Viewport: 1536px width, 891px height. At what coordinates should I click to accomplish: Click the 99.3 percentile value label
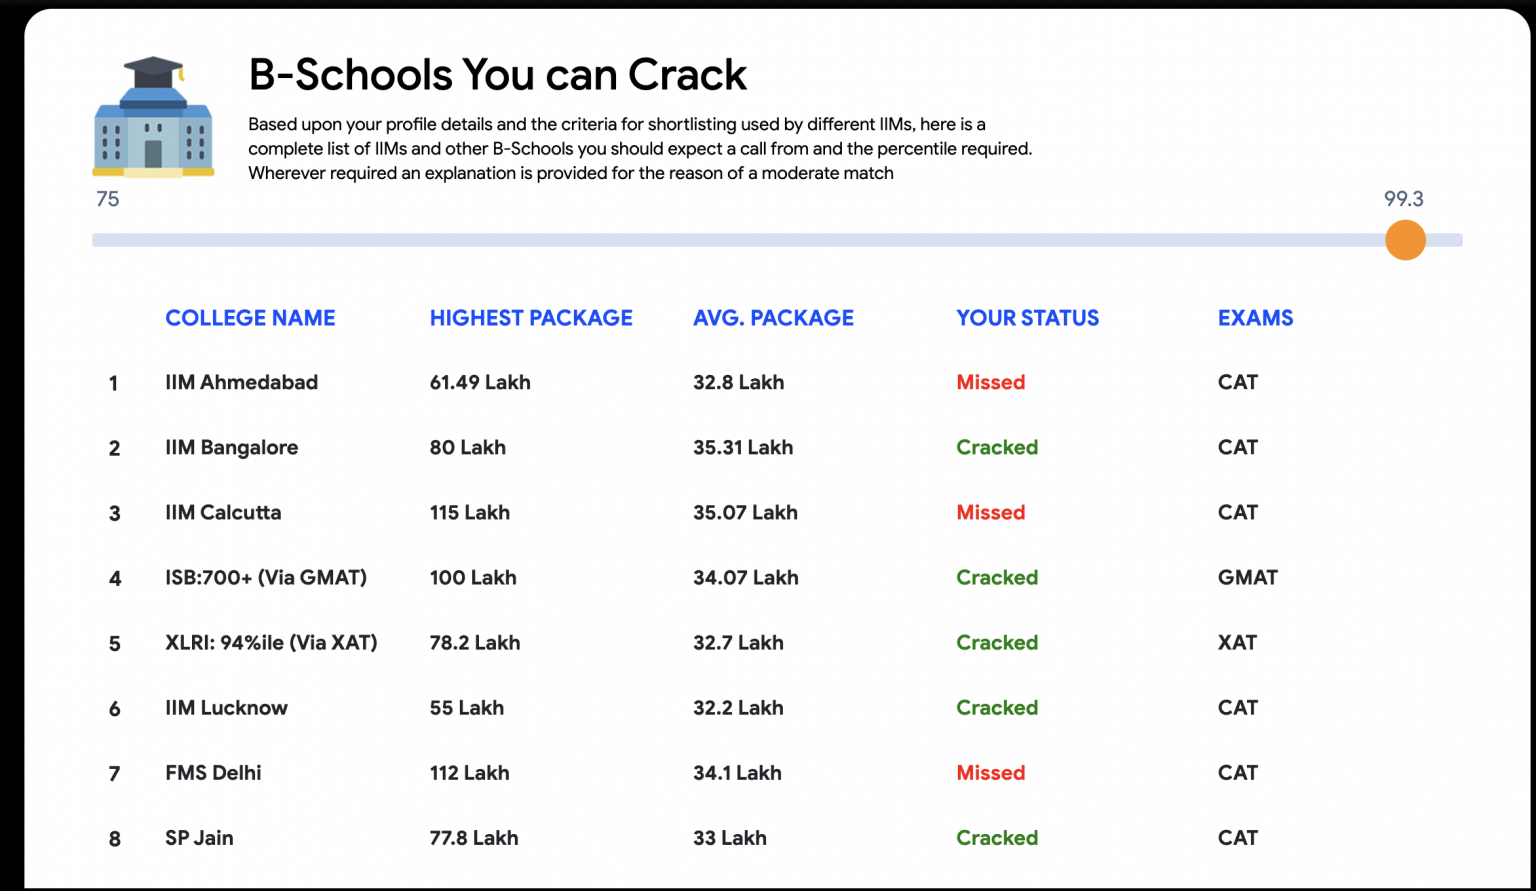point(1404,199)
